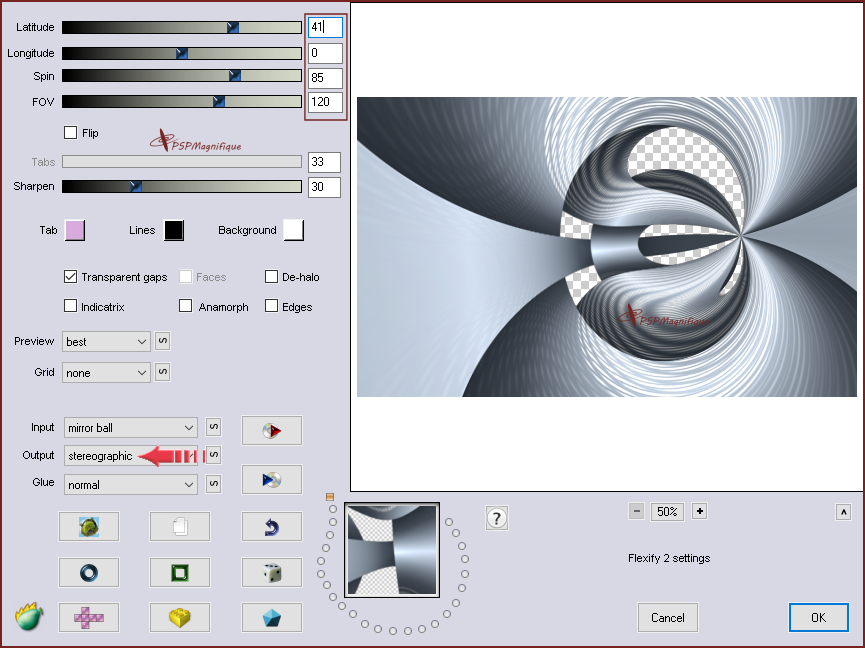This screenshot has width=865, height=648.
Task: Open the Preview quality dropdown
Action: tap(105, 342)
